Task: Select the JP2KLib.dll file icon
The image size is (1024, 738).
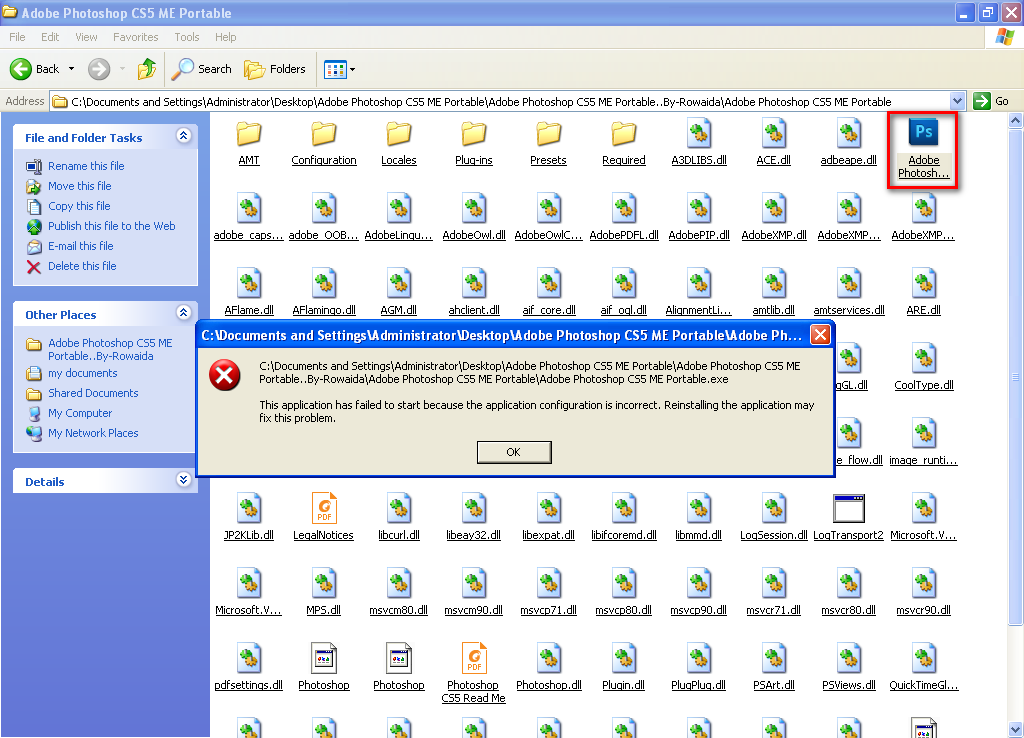Action: pyautogui.click(x=249, y=509)
